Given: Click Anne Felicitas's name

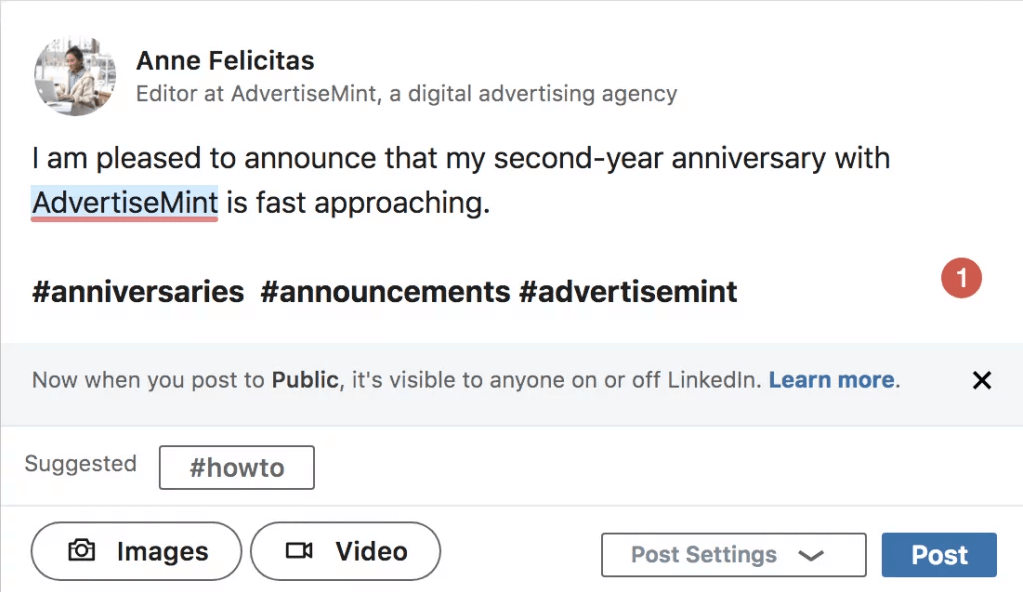Looking at the screenshot, I should tap(224, 60).
